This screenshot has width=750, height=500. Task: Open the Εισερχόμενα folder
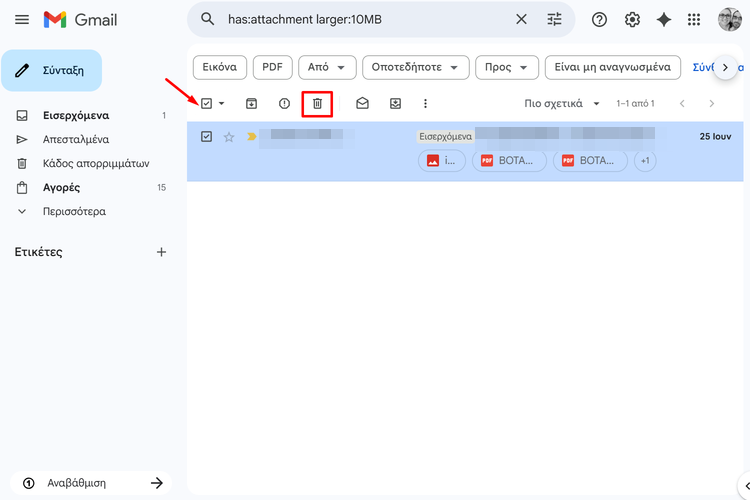pos(76,115)
